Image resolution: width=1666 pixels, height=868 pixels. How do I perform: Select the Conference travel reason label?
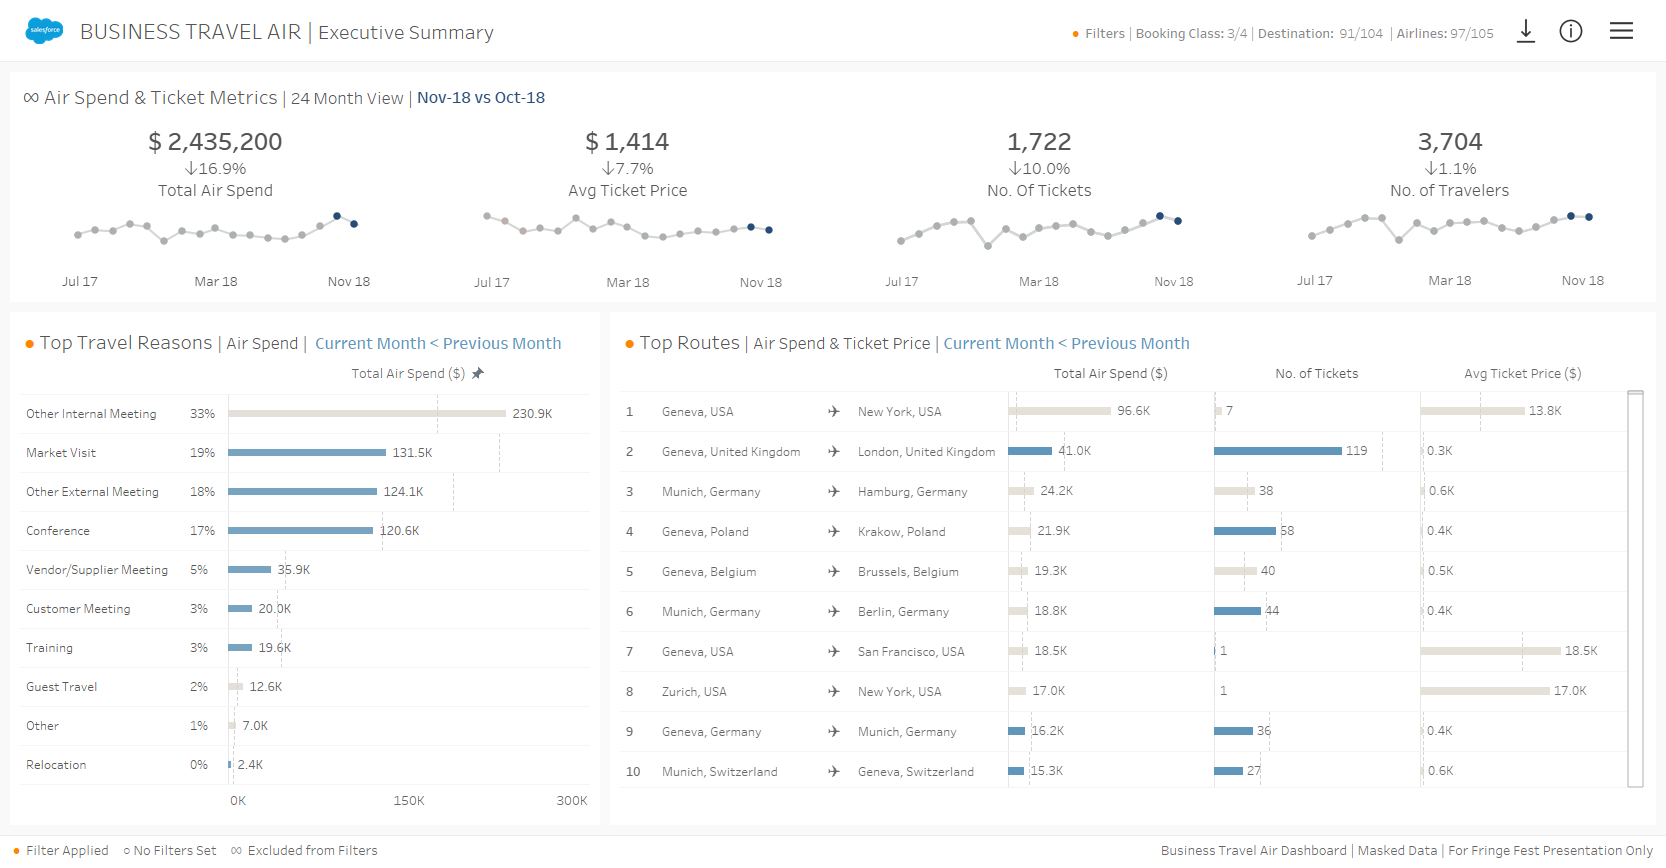tap(58, 531)
